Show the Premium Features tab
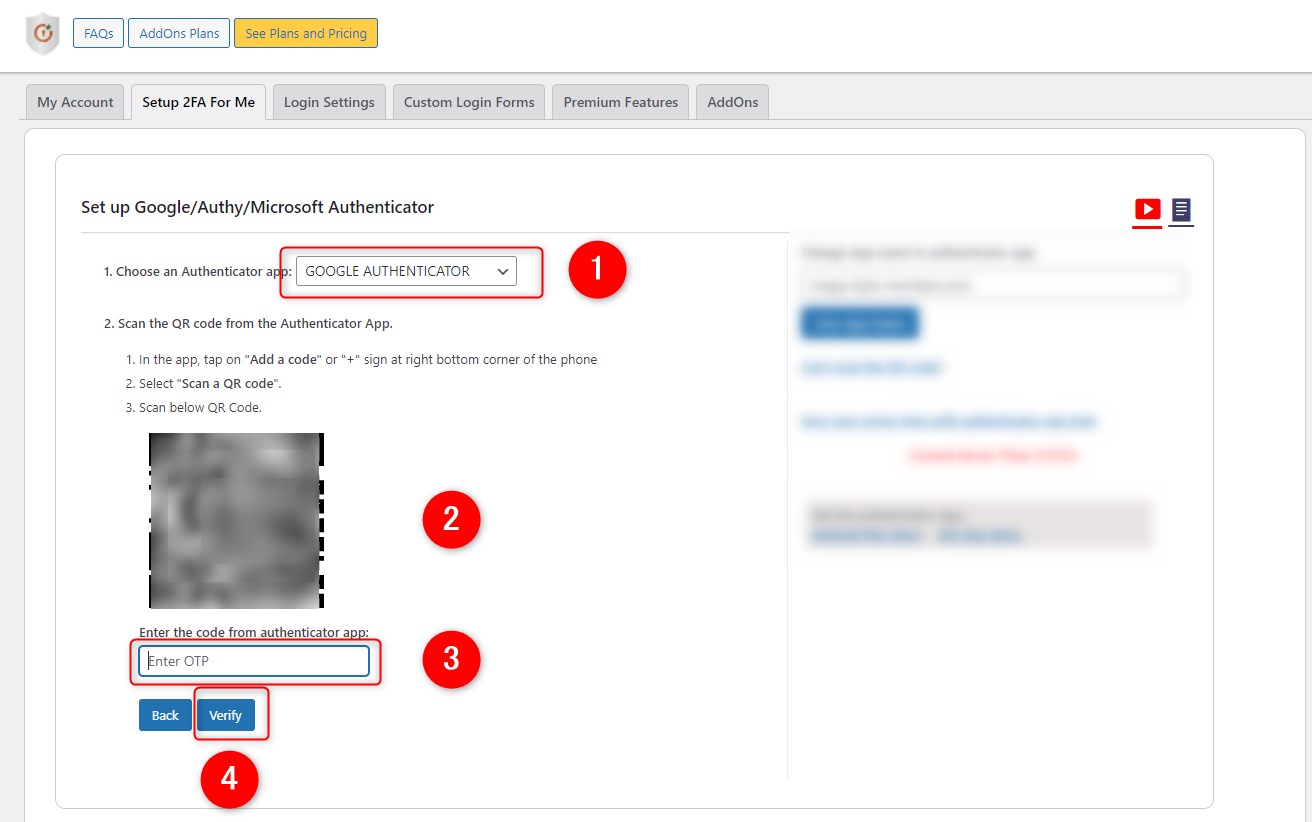This screenshot has height=822, width=1312. (x=621, y=102)
